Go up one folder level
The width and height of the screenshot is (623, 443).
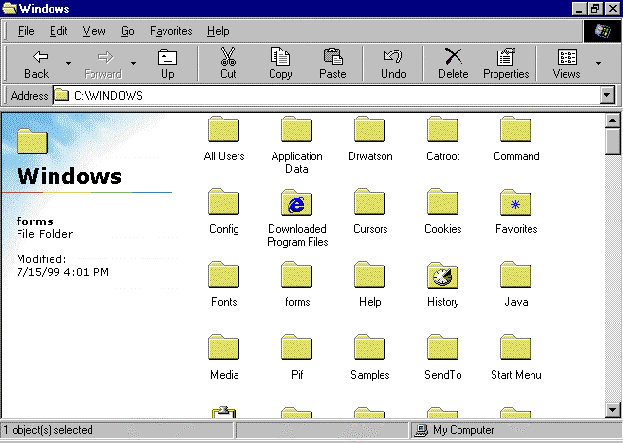(167, 63)
